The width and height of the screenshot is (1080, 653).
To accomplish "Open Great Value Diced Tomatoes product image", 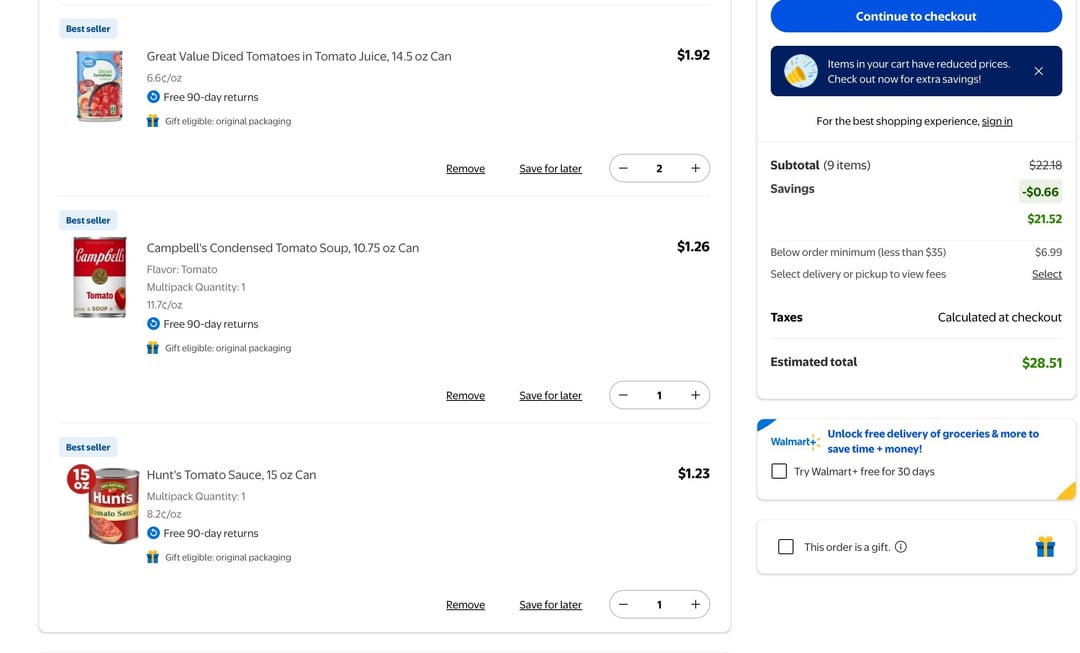I will (100, 86).
